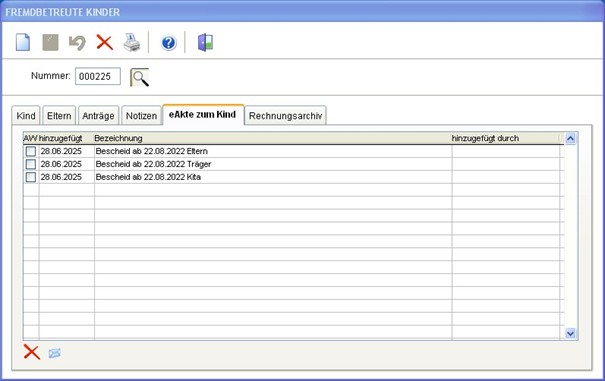
Task: Go to the Anträge tab
Action: (98, 116)
